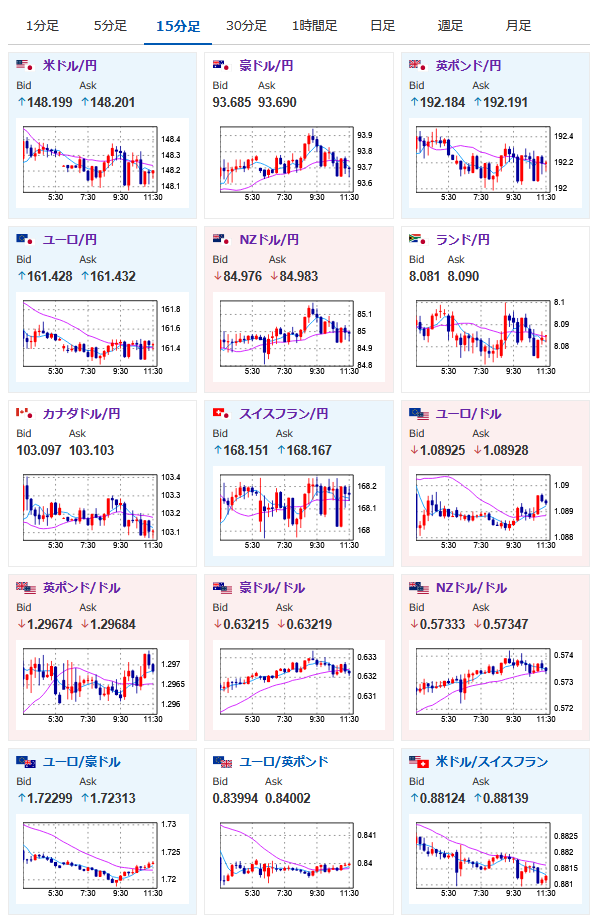Screen dimensions: 595x915
Task: Click the South Africa flag icon for ランド/円
Action: click(418, 239)
